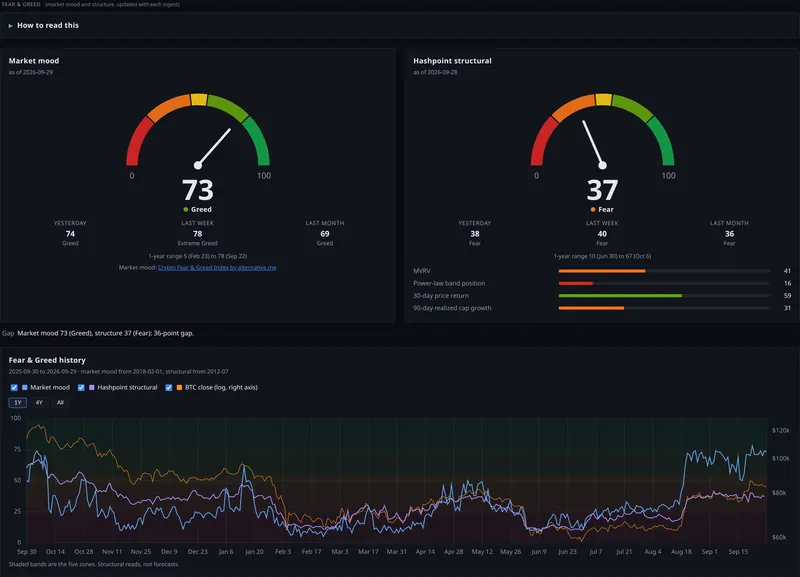
Task: Click the Market mood gauge needle pivot
Action: tap(198, 165)
